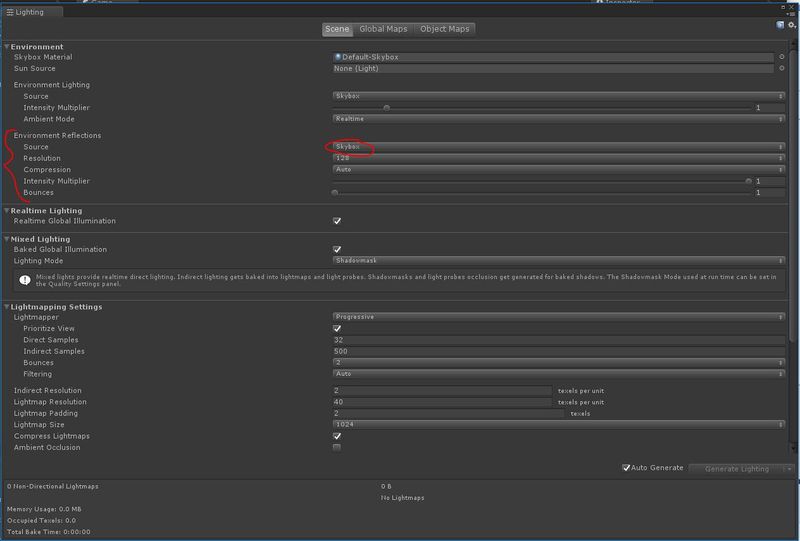Edit Lightmap Padding field

click(448, 413)
